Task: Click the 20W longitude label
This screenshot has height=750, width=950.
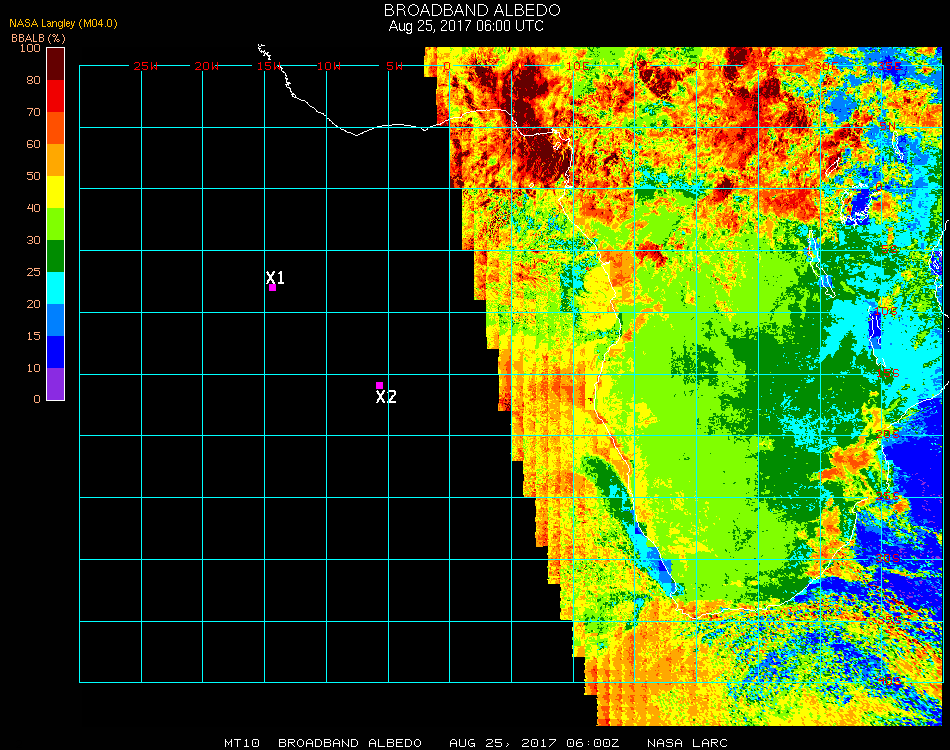Action: coord(207,66)
